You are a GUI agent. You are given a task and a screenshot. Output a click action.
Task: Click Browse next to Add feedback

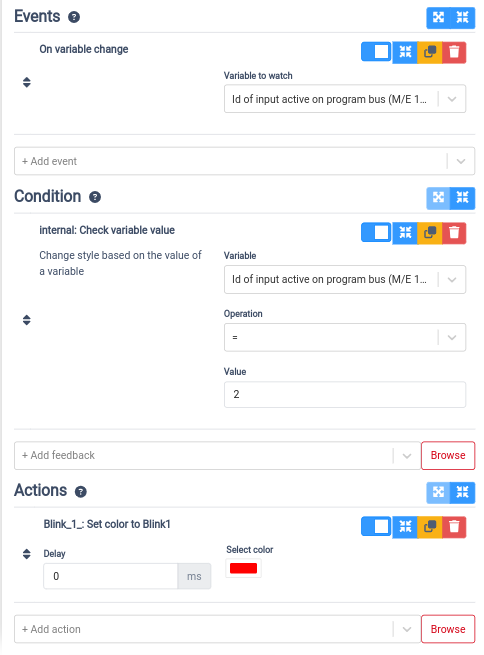pyautogui.click(x=448, y=455)
